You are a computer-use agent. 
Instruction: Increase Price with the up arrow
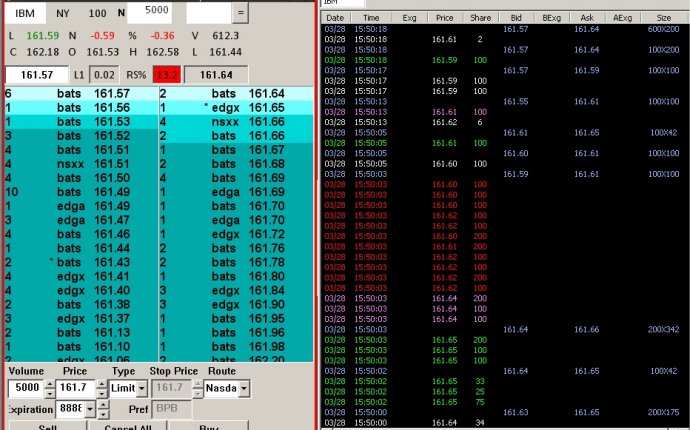[x=102, y=384]
